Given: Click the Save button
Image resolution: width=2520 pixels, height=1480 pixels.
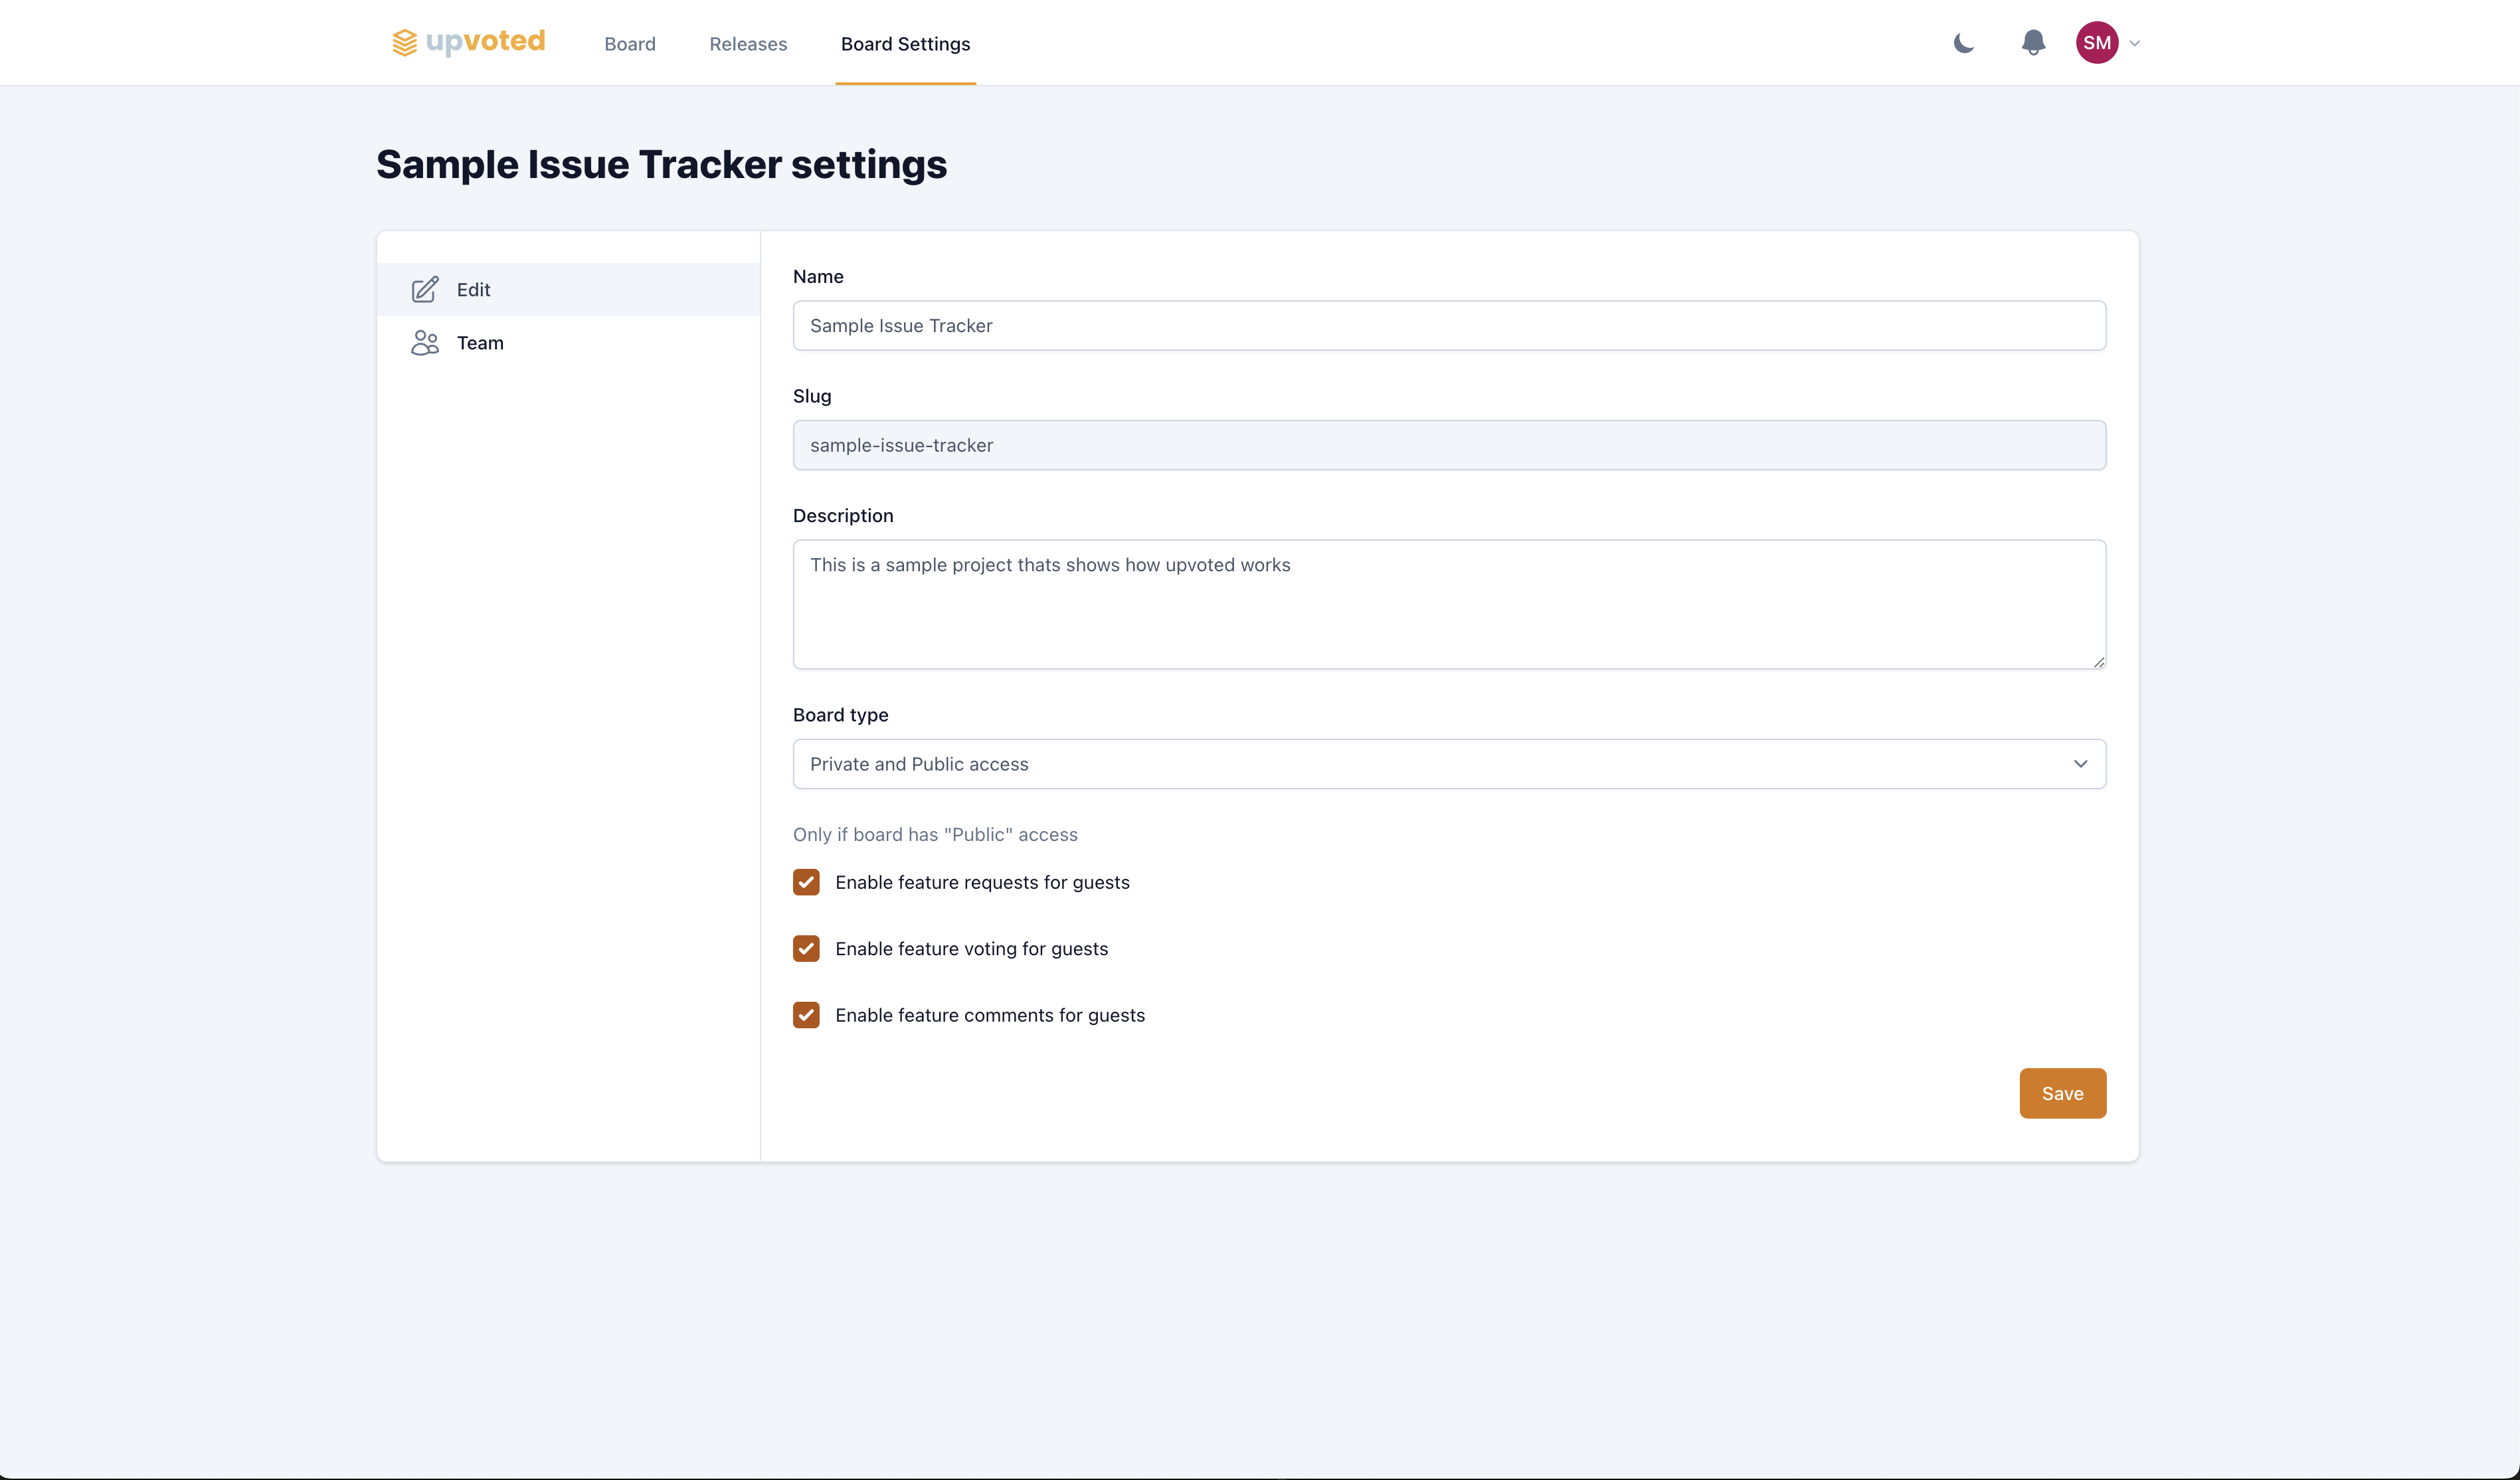Looking at the screenshot, I should [x=2062, y=1092].
